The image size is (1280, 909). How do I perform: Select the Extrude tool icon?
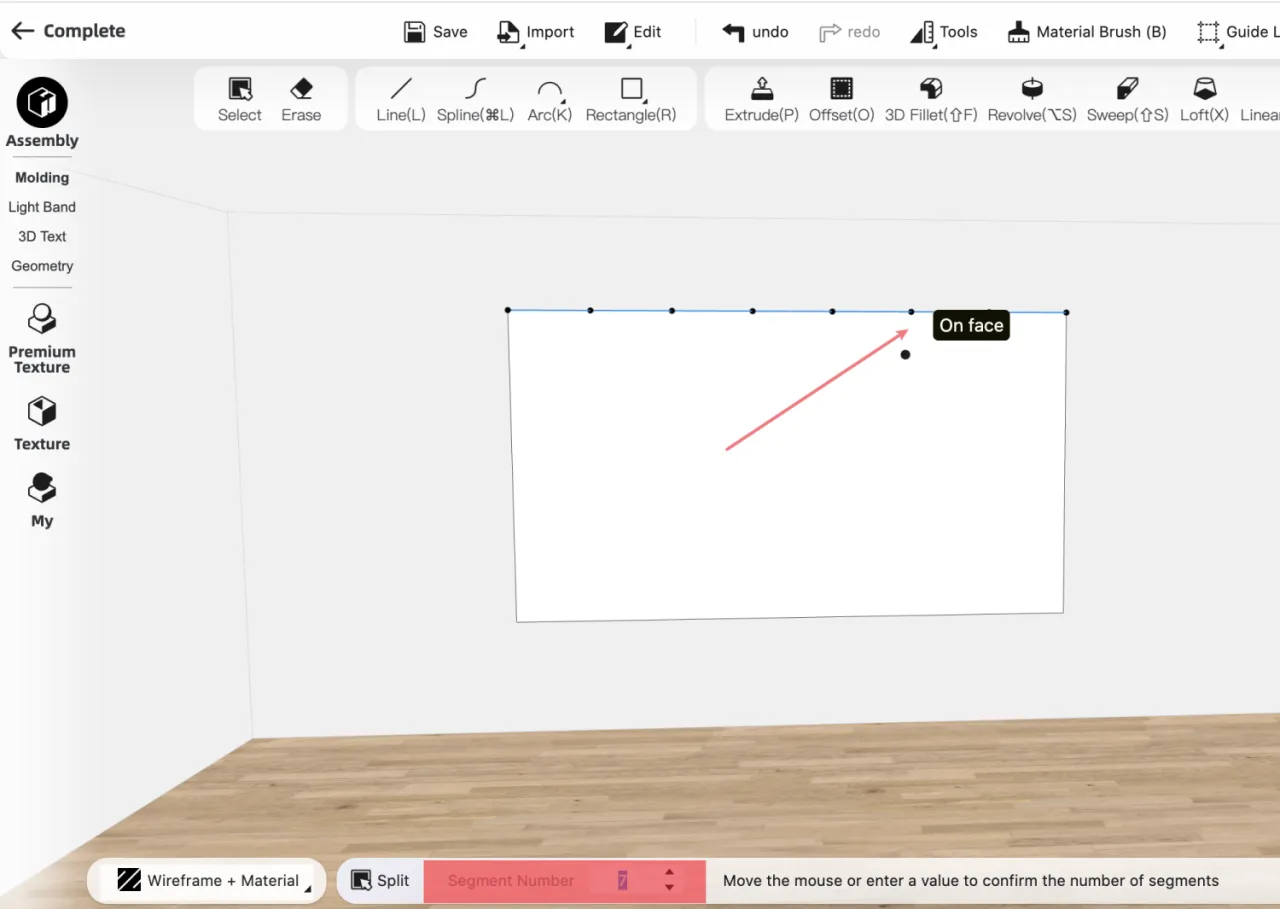[x=761, y=90]
